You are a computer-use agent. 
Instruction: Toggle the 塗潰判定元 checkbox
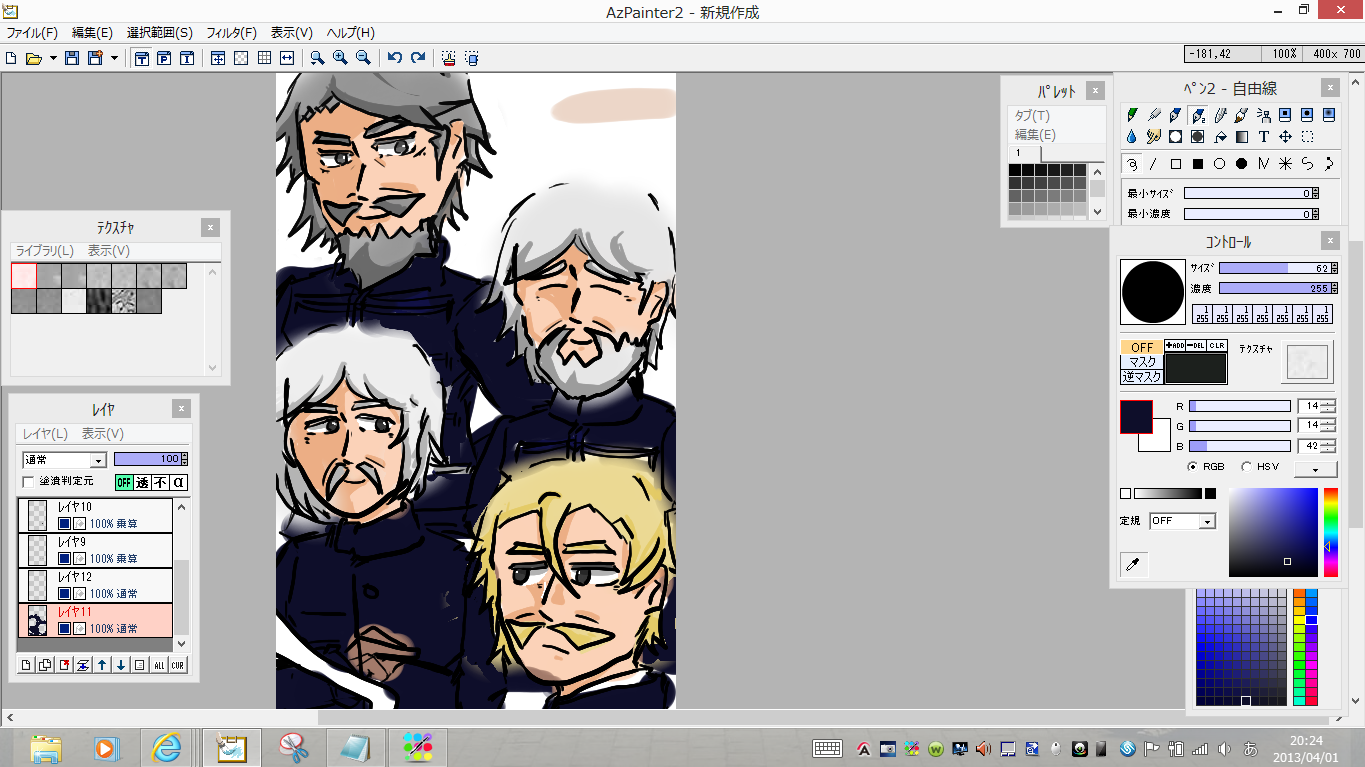click(x=29, y=482)
